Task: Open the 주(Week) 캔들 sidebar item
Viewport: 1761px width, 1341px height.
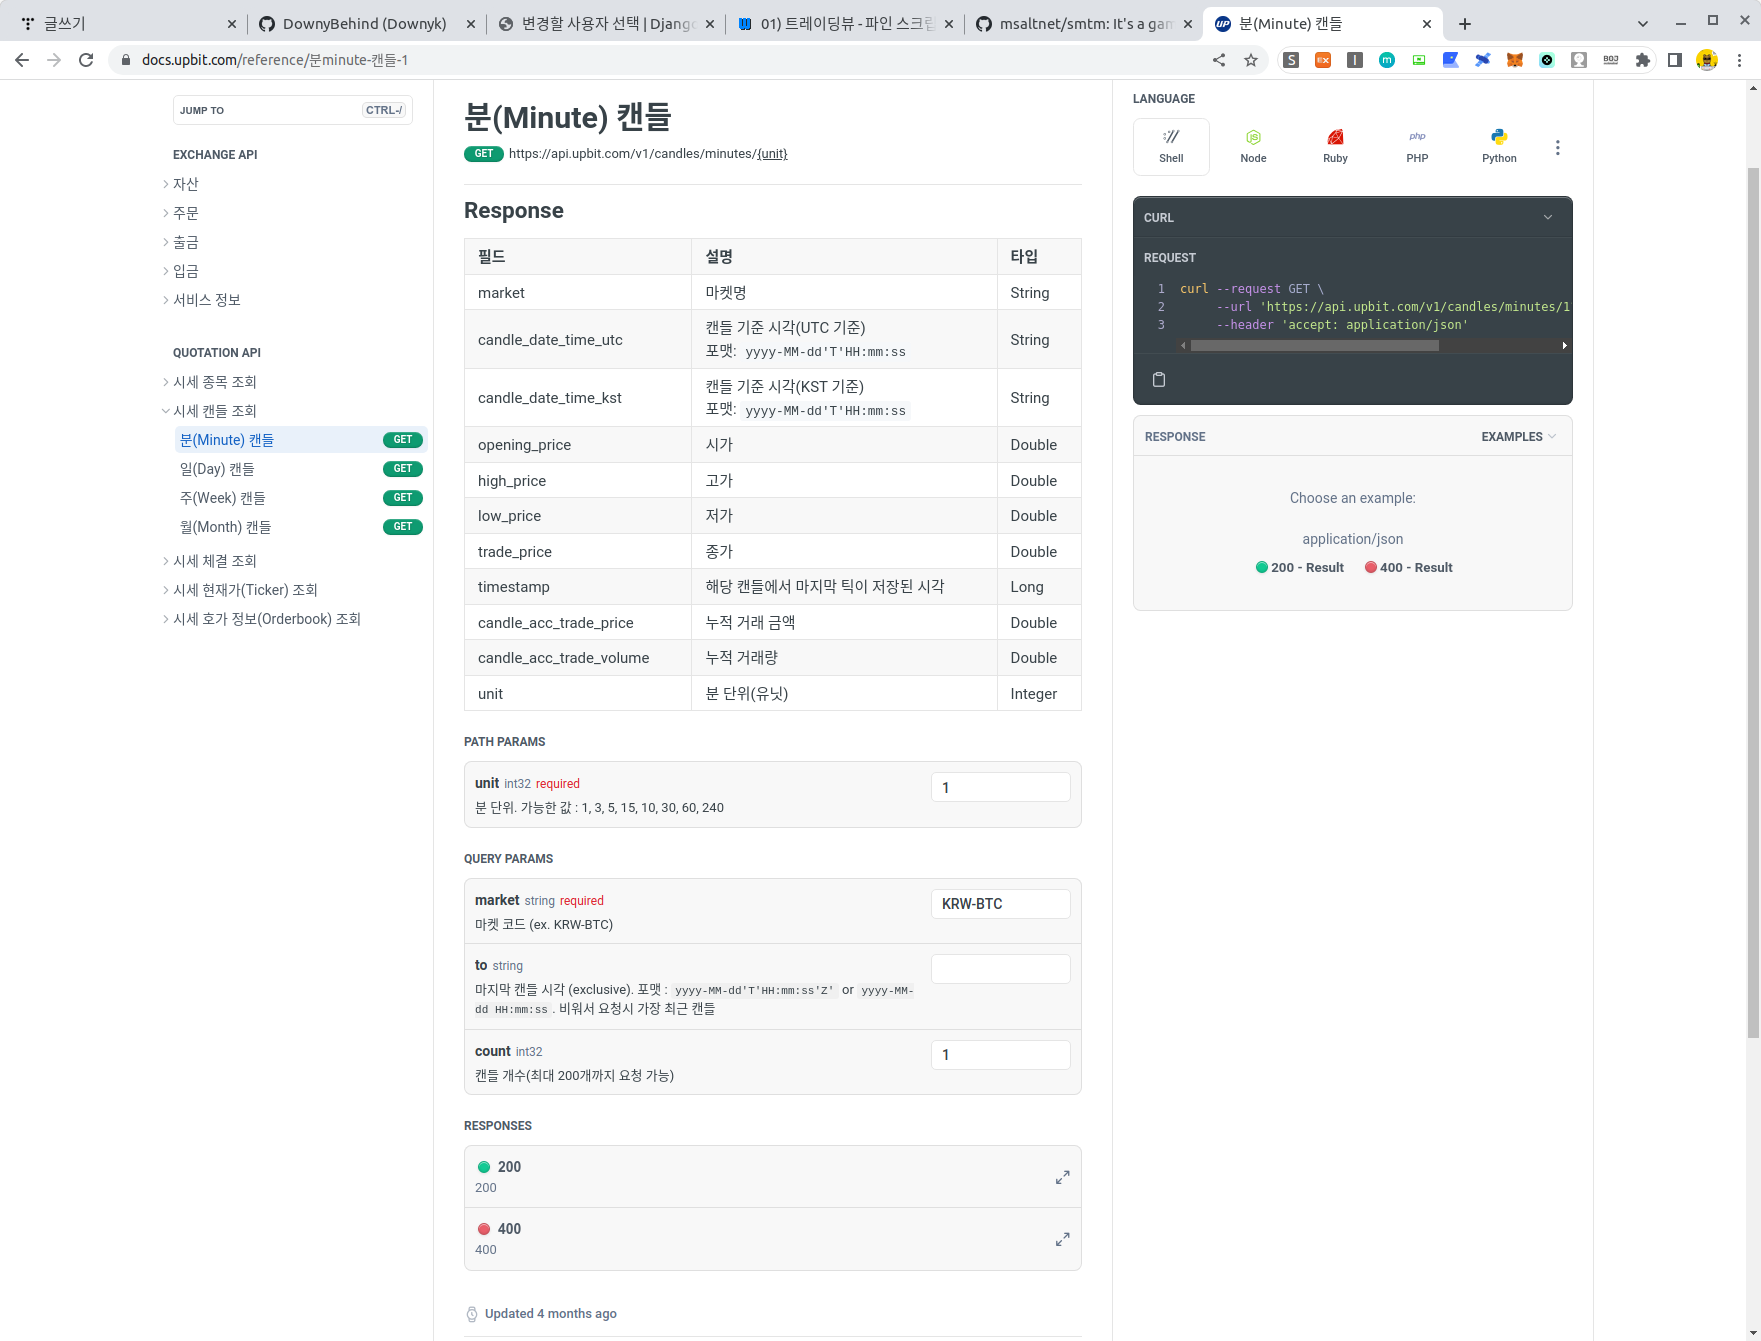Action: pyautogui.click(x=301, y=498)
